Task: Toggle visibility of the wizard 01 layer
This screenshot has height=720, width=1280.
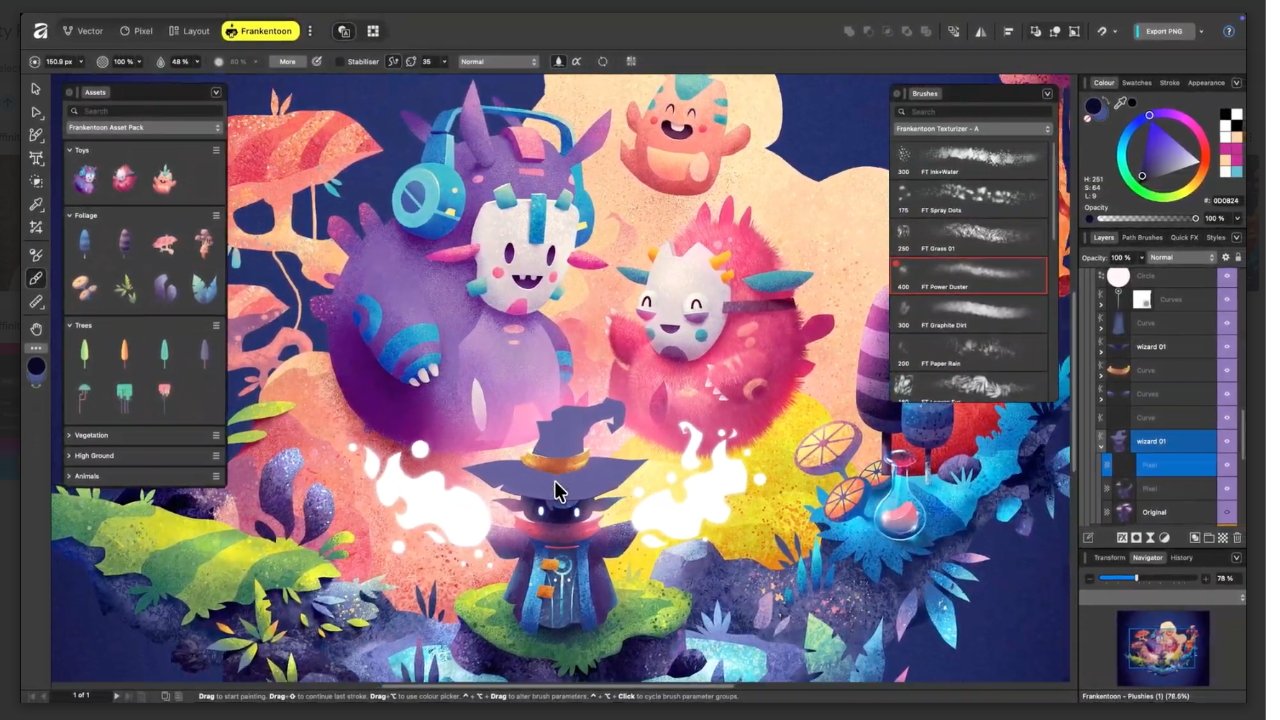Action: click(x=1227, y=441)
